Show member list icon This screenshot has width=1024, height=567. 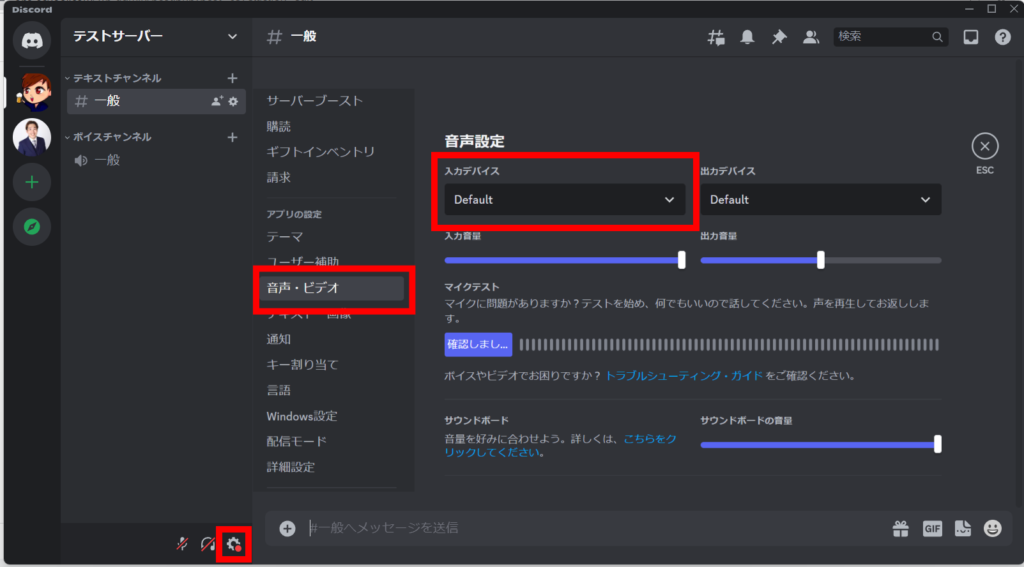(810, 37)
